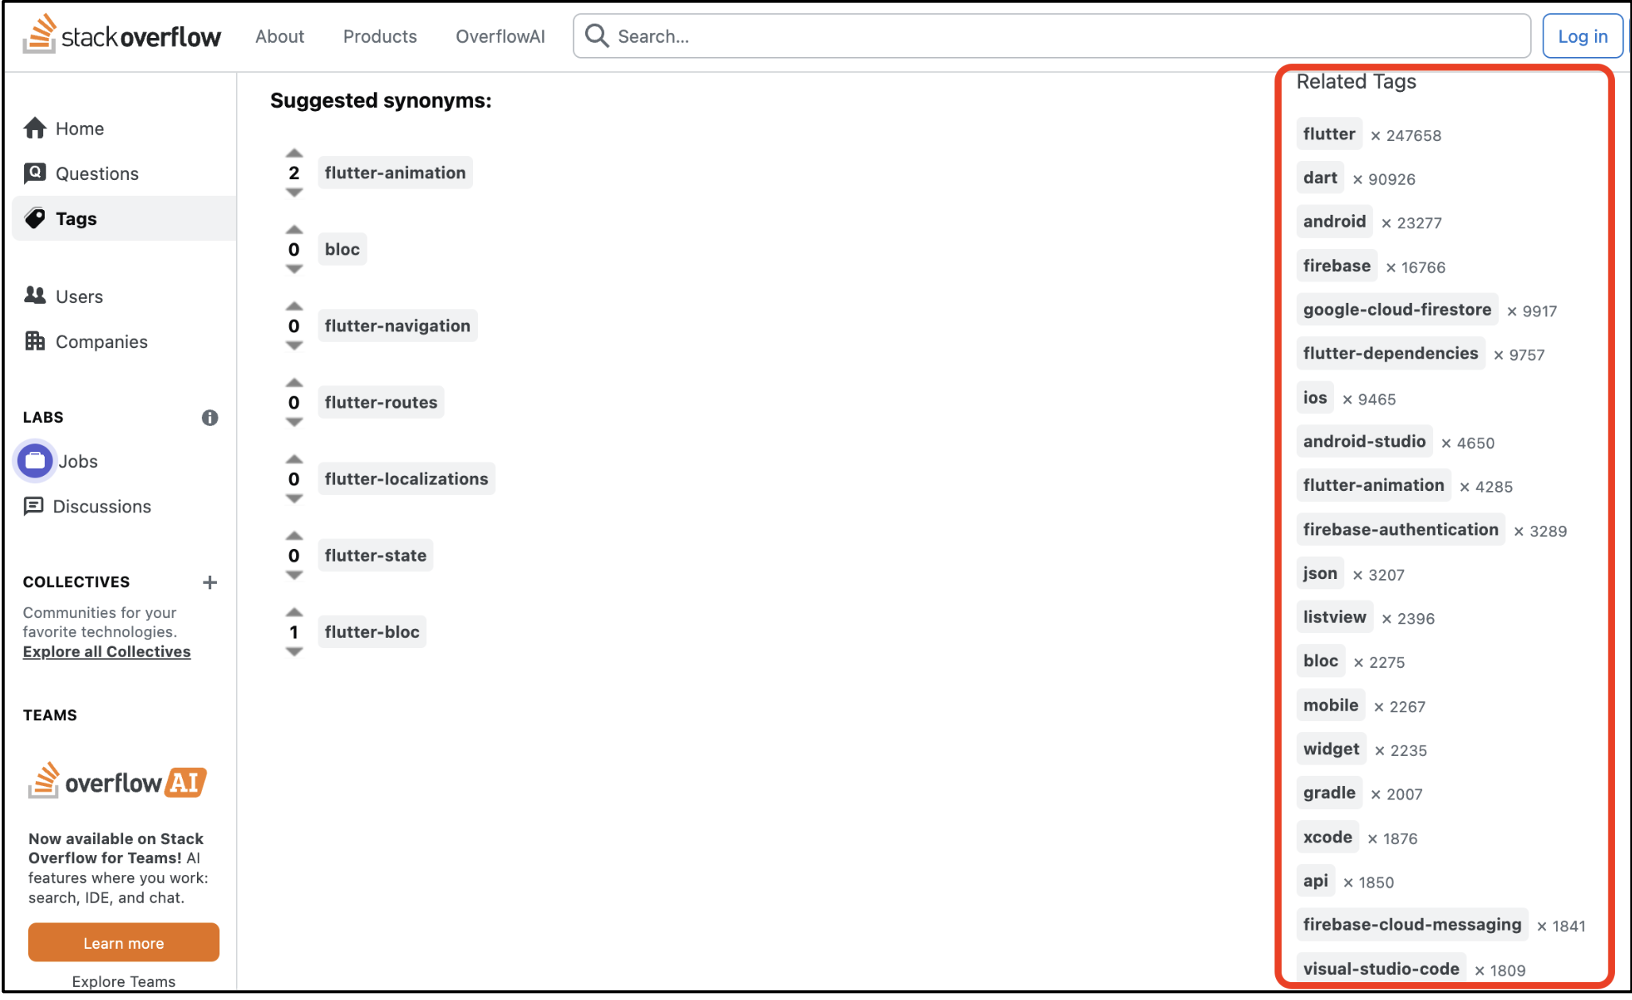Click the OverflowAI logo in Teams
The height and width of the screenshot is (1000, 1632).
coord(117,781)
